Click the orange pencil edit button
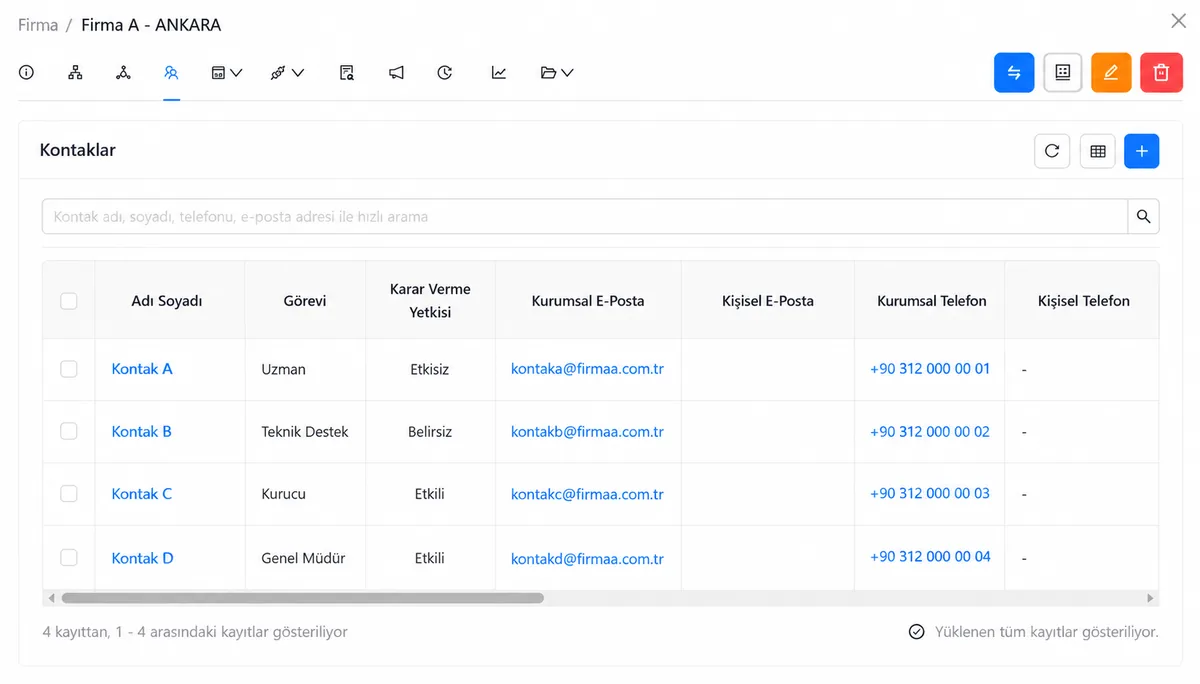The height and width of the screenshot is (684, 1200). [x=1111, y=73]
